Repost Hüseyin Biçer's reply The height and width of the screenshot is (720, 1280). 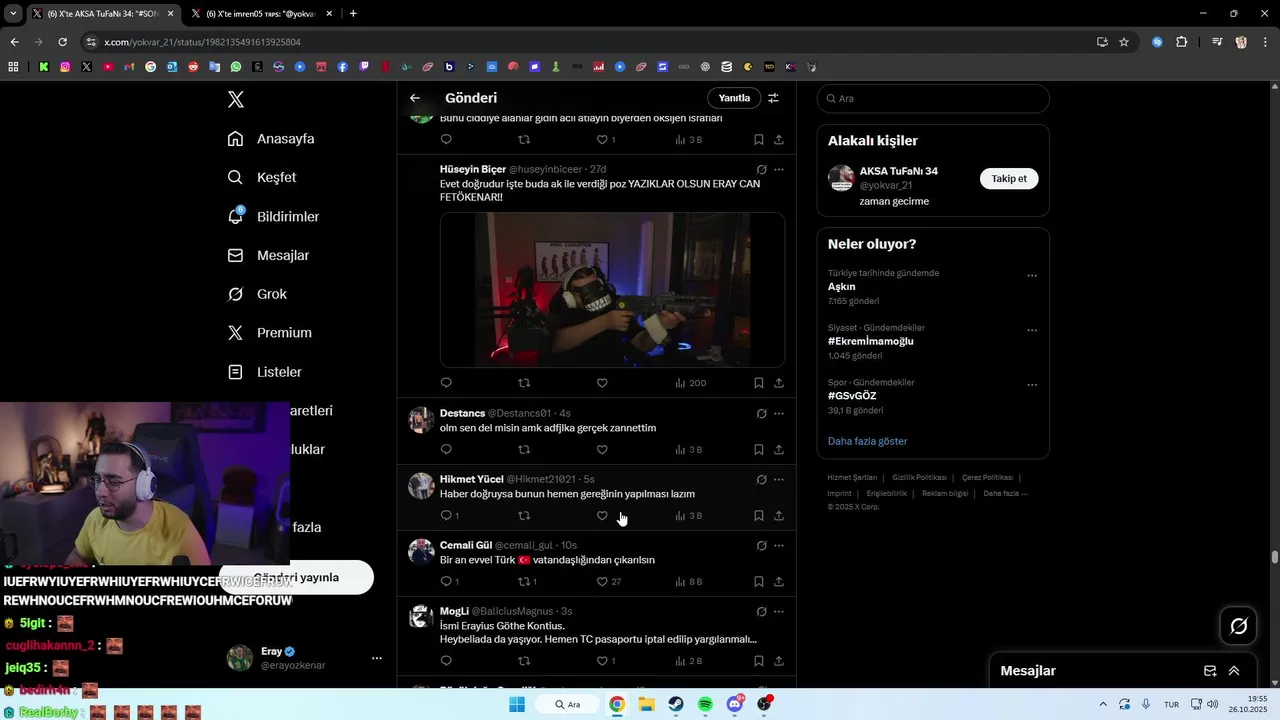[524, 383]
